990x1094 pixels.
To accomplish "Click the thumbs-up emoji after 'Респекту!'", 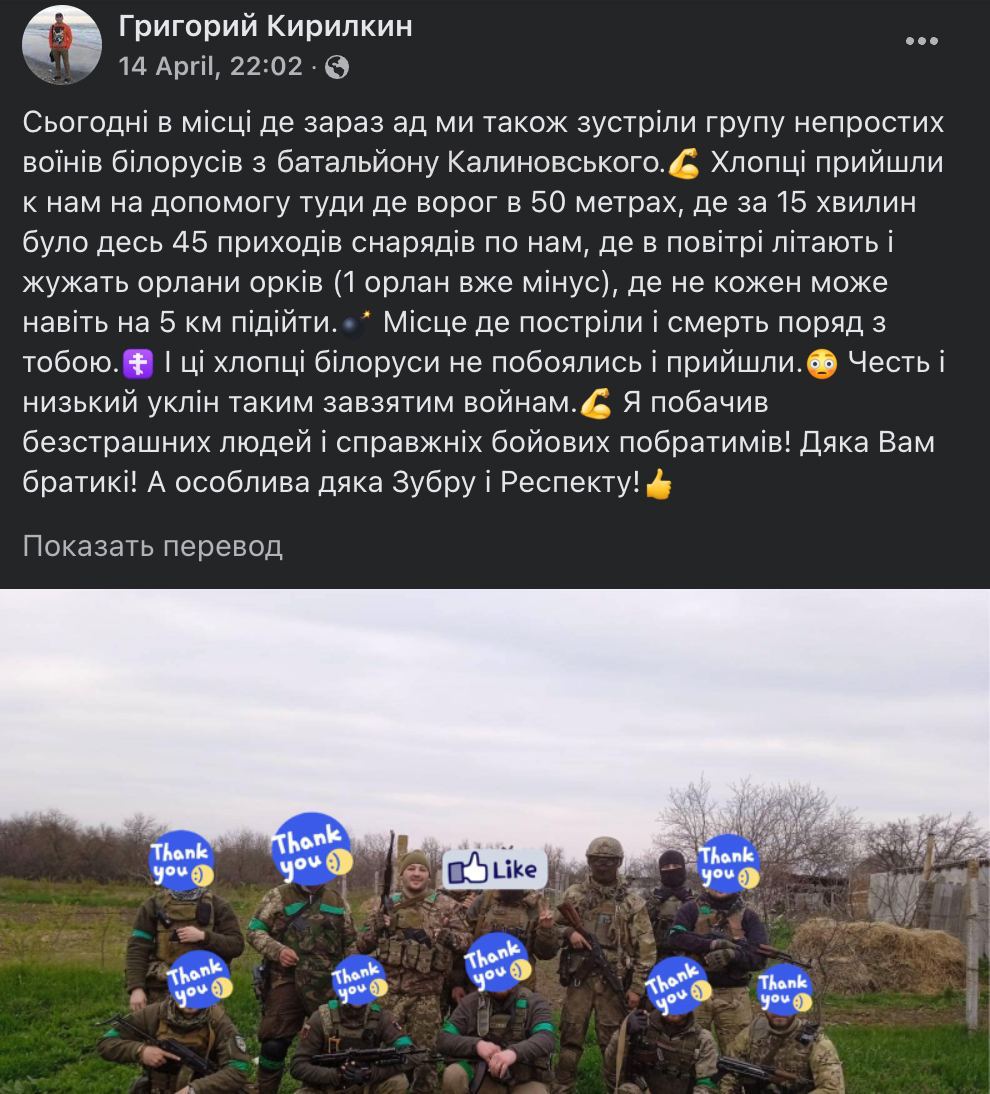I will (658, 484).
